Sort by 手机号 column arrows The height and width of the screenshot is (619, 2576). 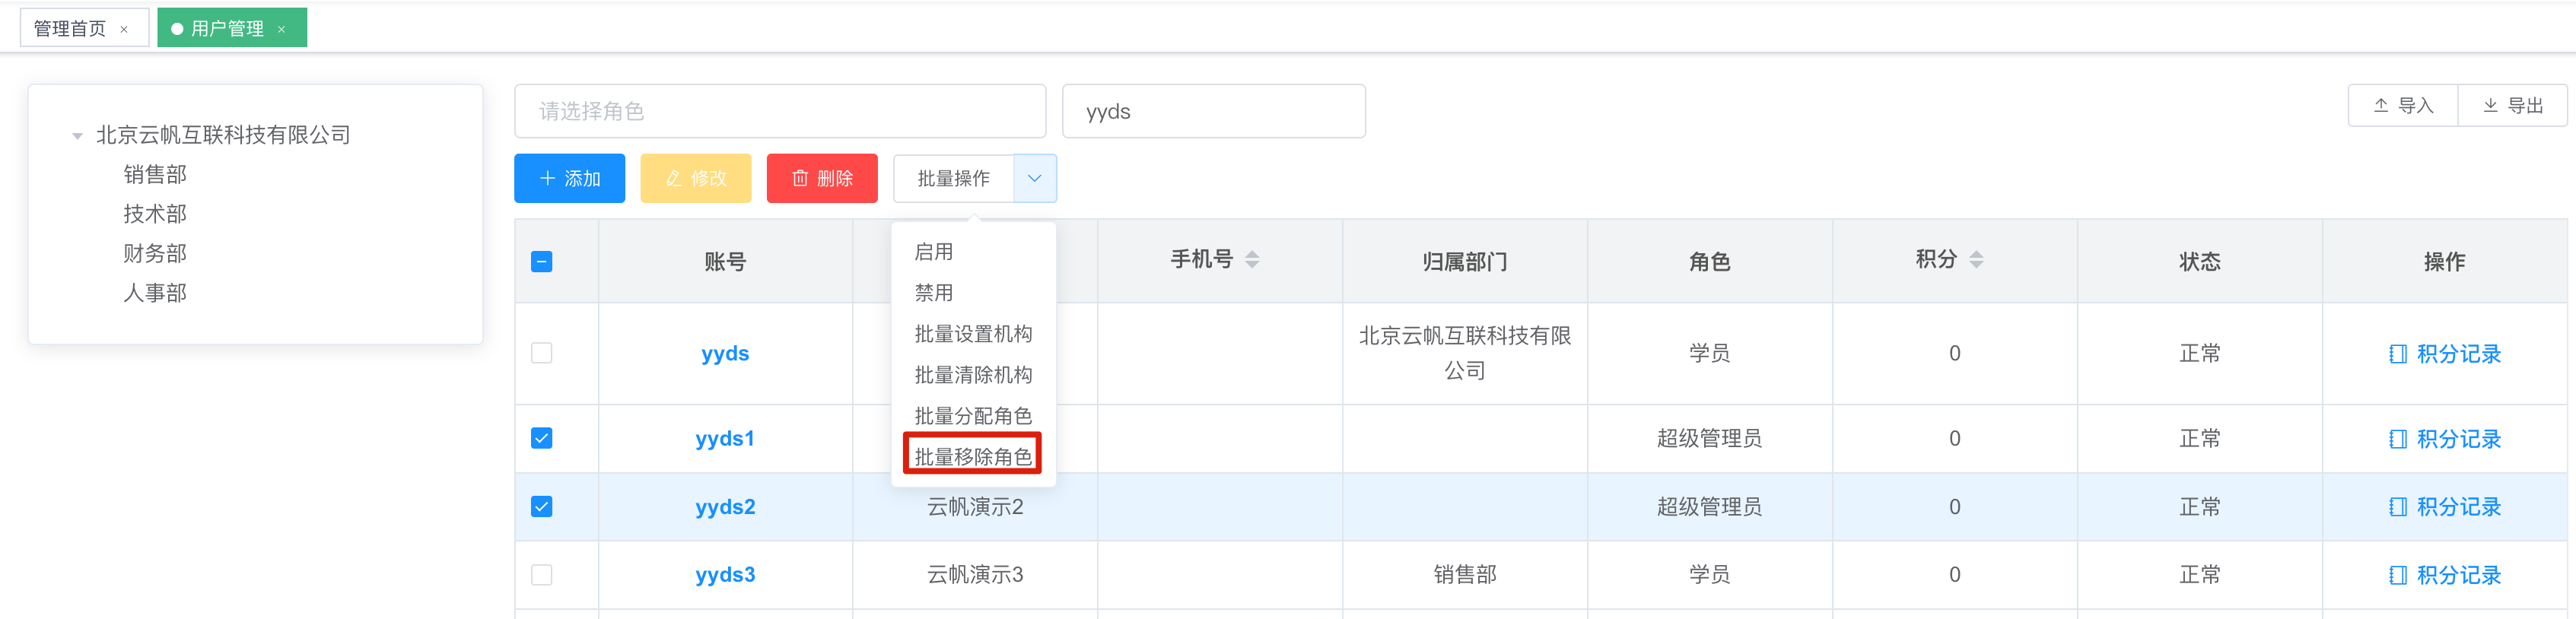1252,260
